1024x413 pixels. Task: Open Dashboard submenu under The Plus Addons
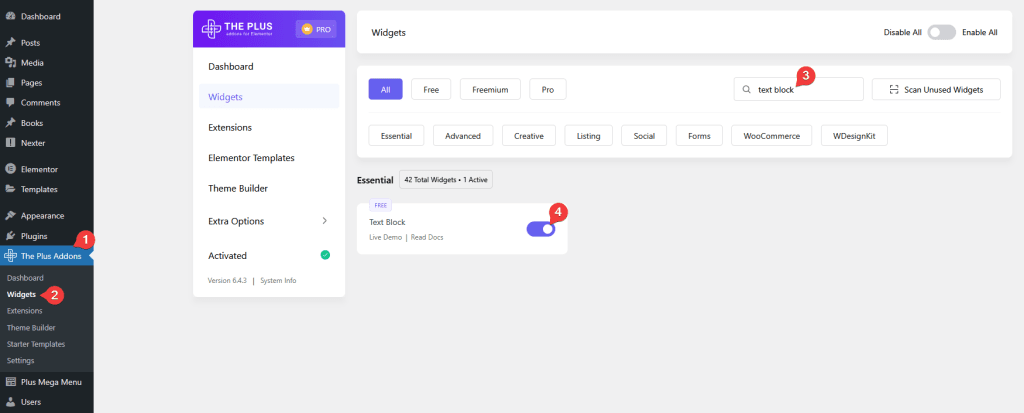click(25, 278)
